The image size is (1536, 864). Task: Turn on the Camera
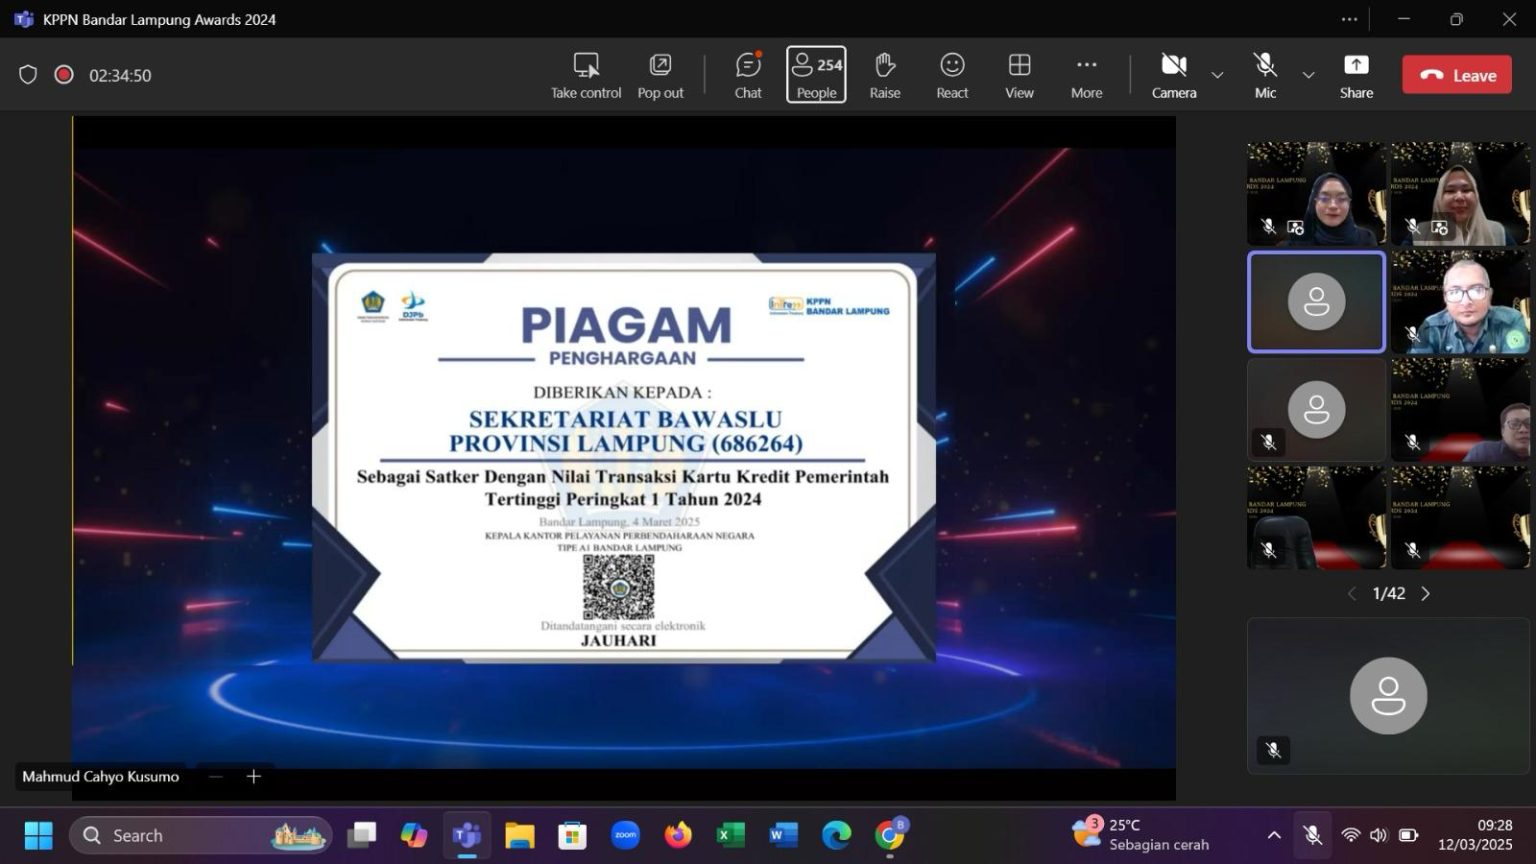(x=1173, y=75)
